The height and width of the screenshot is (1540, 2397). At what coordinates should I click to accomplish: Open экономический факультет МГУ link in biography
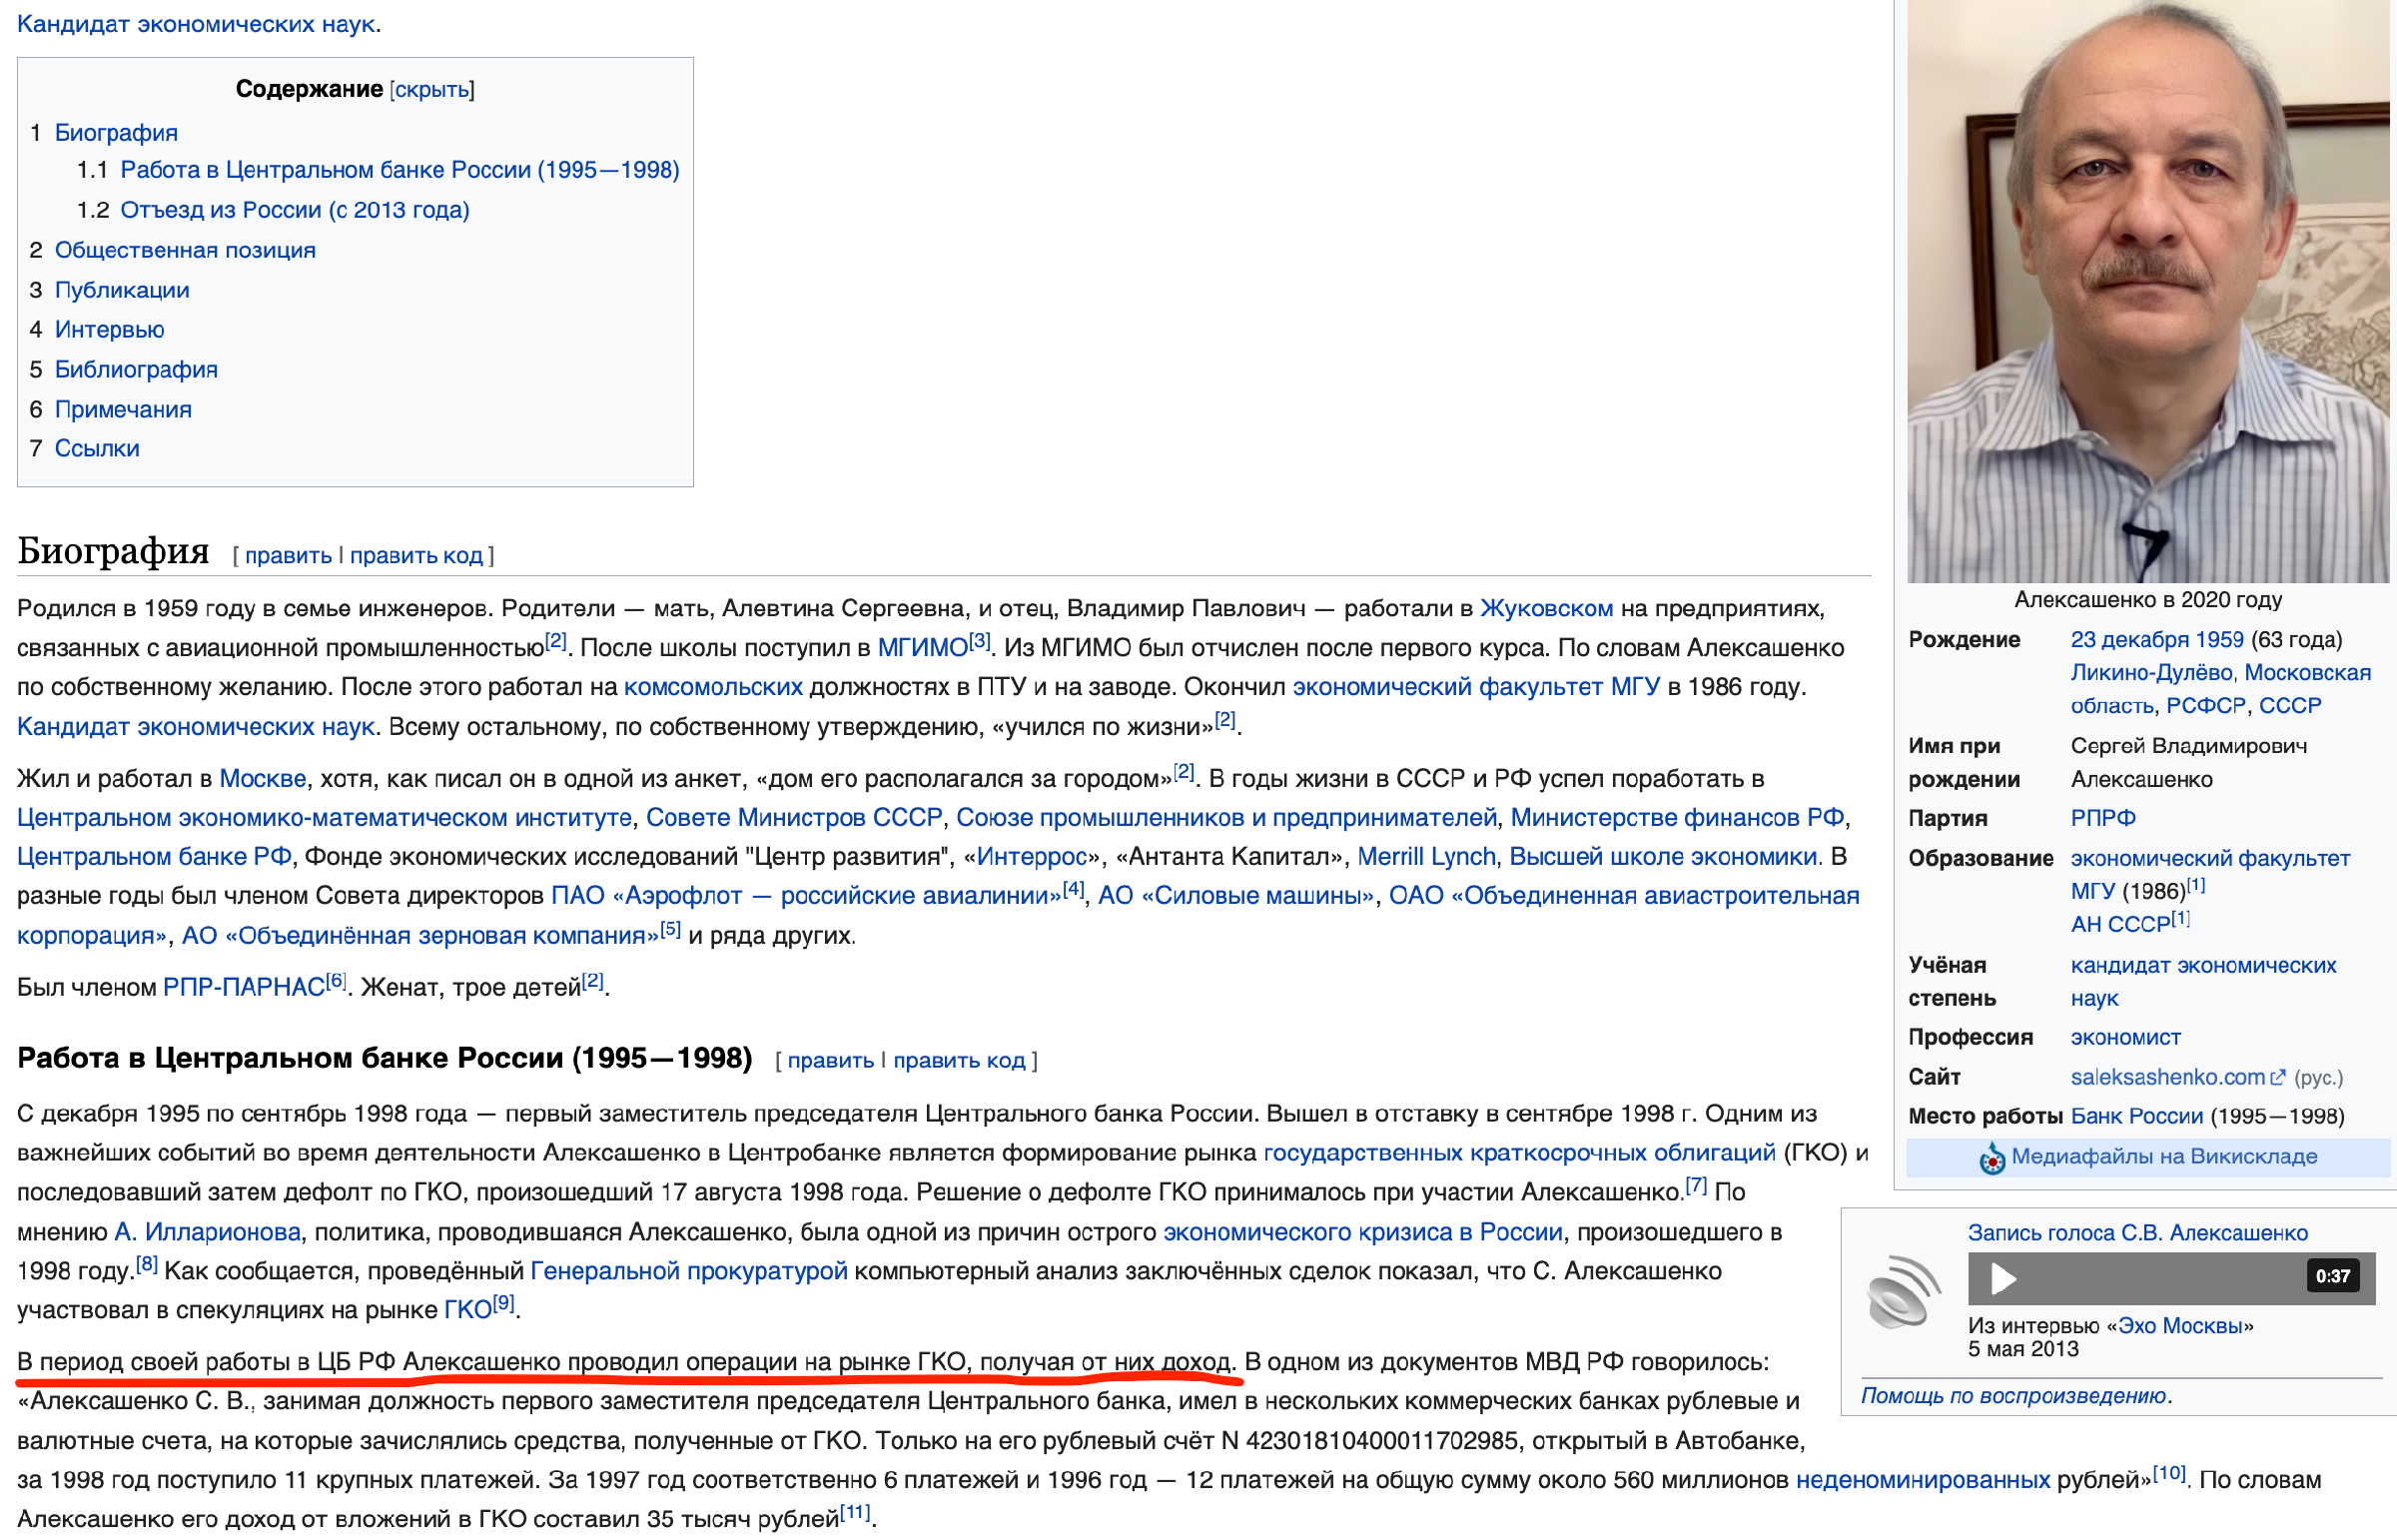pos(1476,687)
